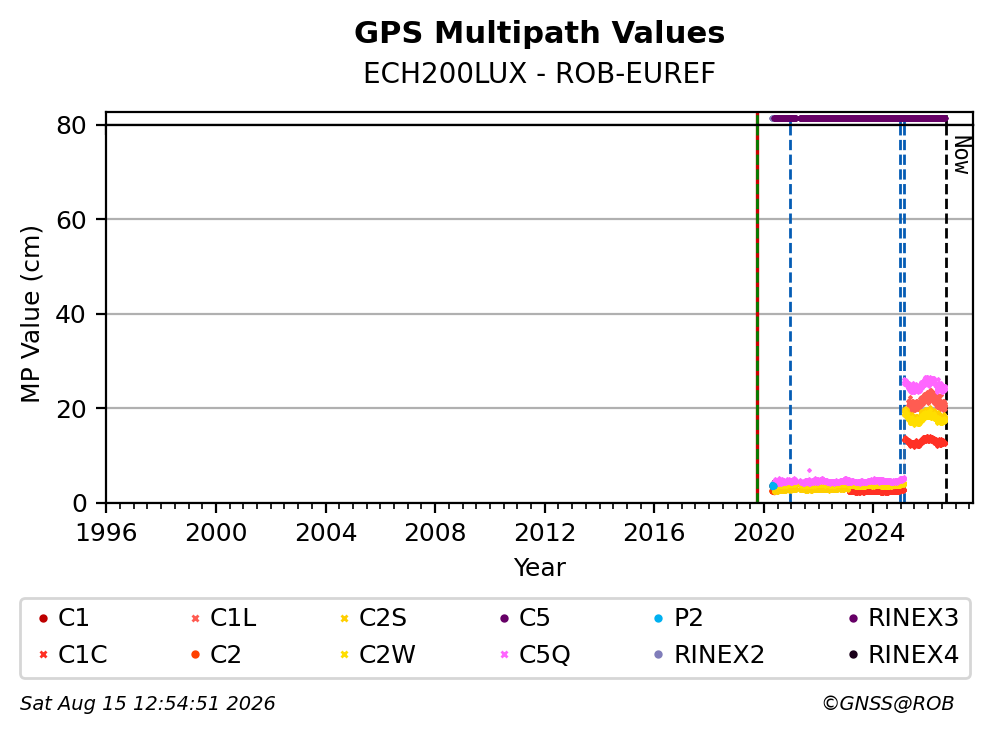Select the C2 legend label
The width and height of the screenshot is (992, 734).
(x=225, y=654)
